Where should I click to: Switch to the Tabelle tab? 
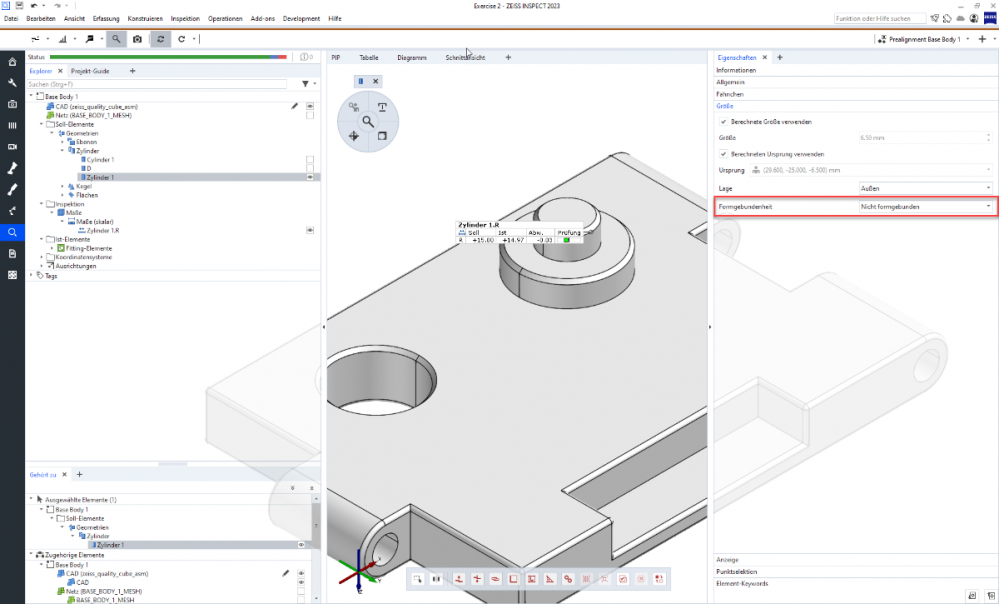[369, 58]
